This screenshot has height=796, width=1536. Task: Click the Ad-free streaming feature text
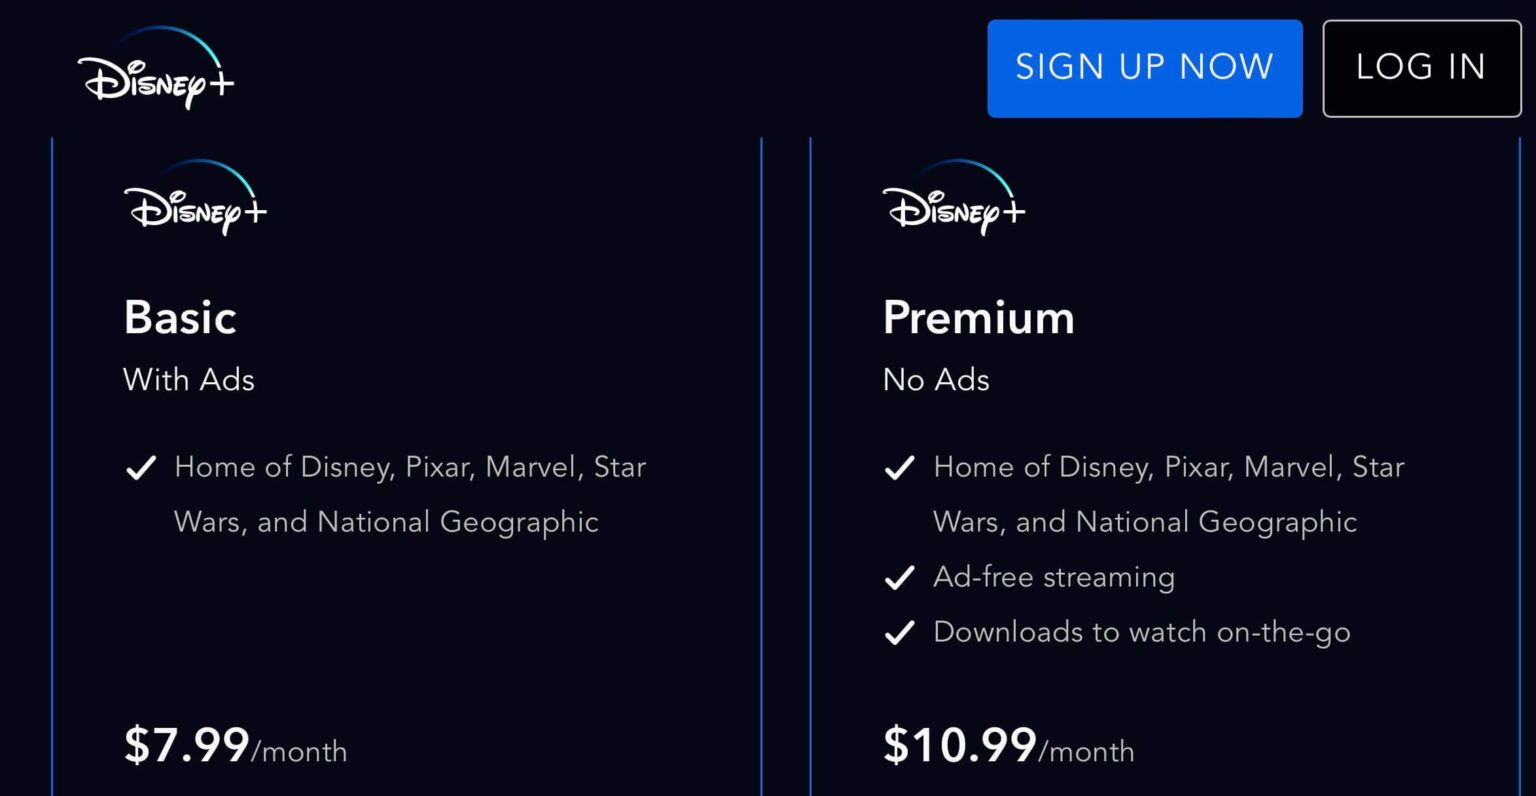[1053, 576]
